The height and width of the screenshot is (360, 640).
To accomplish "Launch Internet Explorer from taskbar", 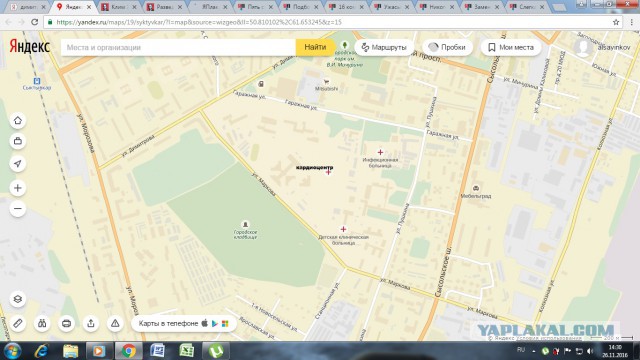I will click(41, 351).
